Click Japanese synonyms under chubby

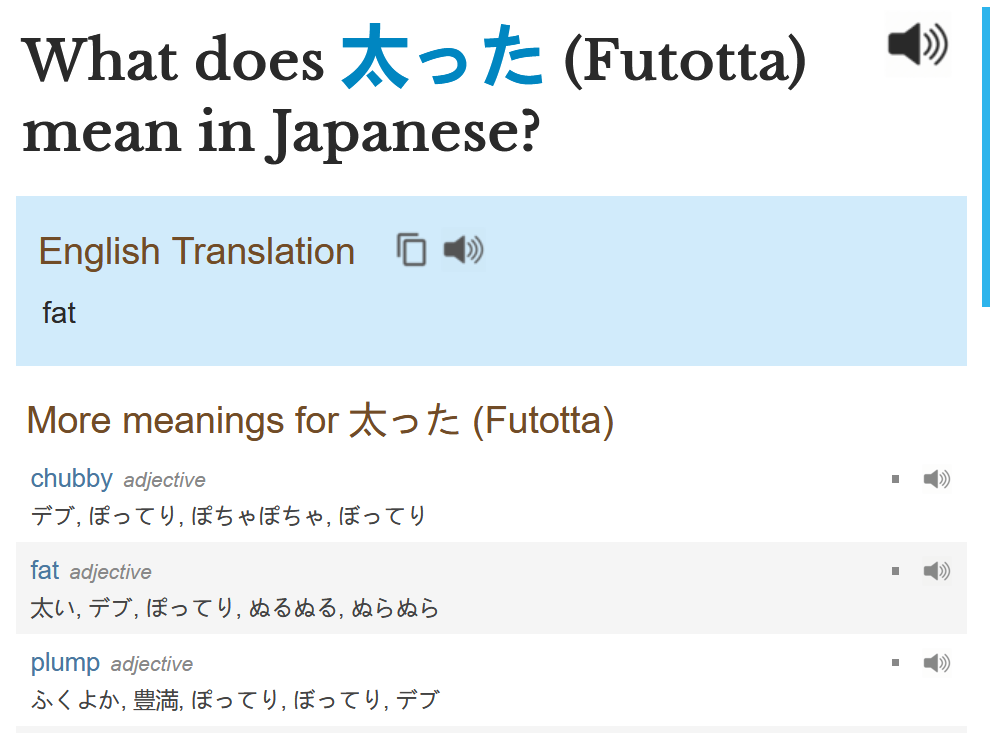228,516
